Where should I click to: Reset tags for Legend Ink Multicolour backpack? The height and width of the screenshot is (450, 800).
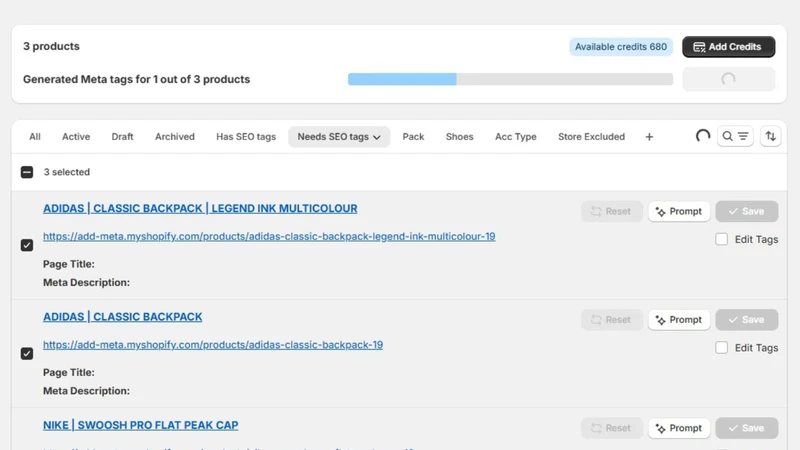tap(612, 211)
